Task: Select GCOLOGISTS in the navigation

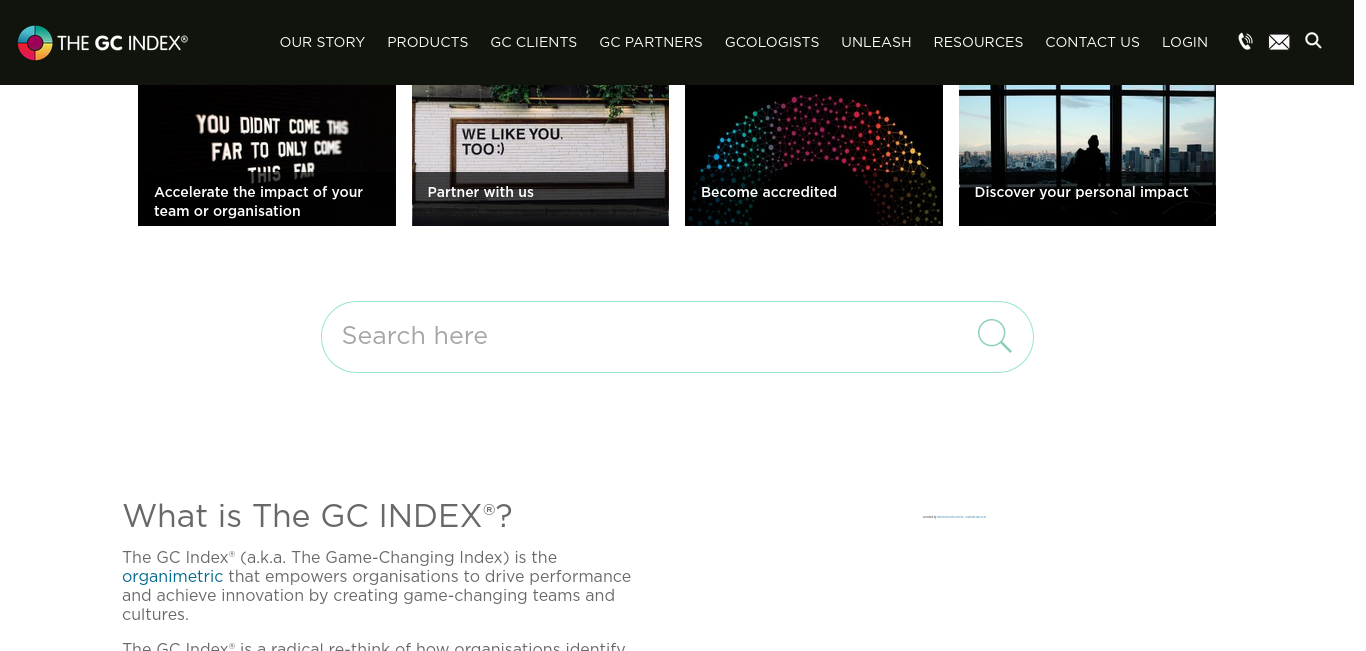Action: 772,42
